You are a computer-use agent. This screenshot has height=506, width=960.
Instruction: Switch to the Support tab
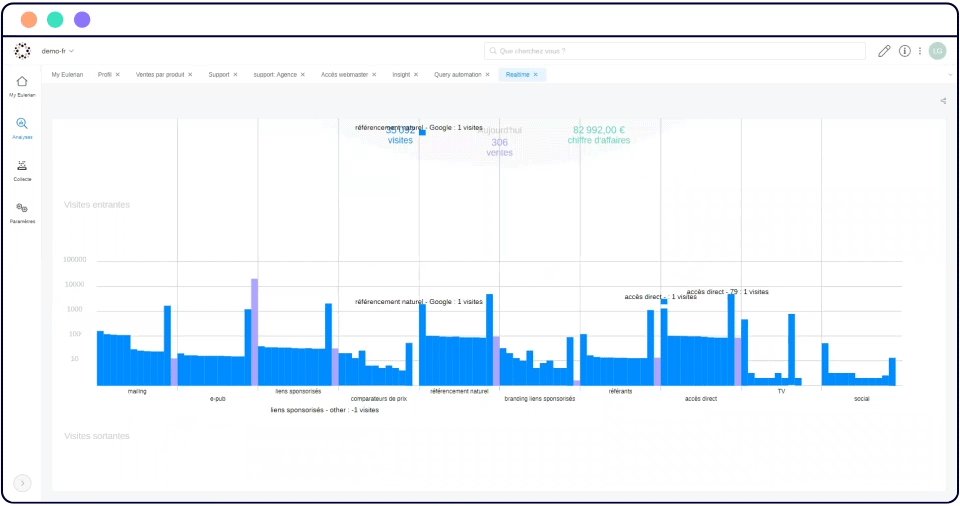click(219, 75)
